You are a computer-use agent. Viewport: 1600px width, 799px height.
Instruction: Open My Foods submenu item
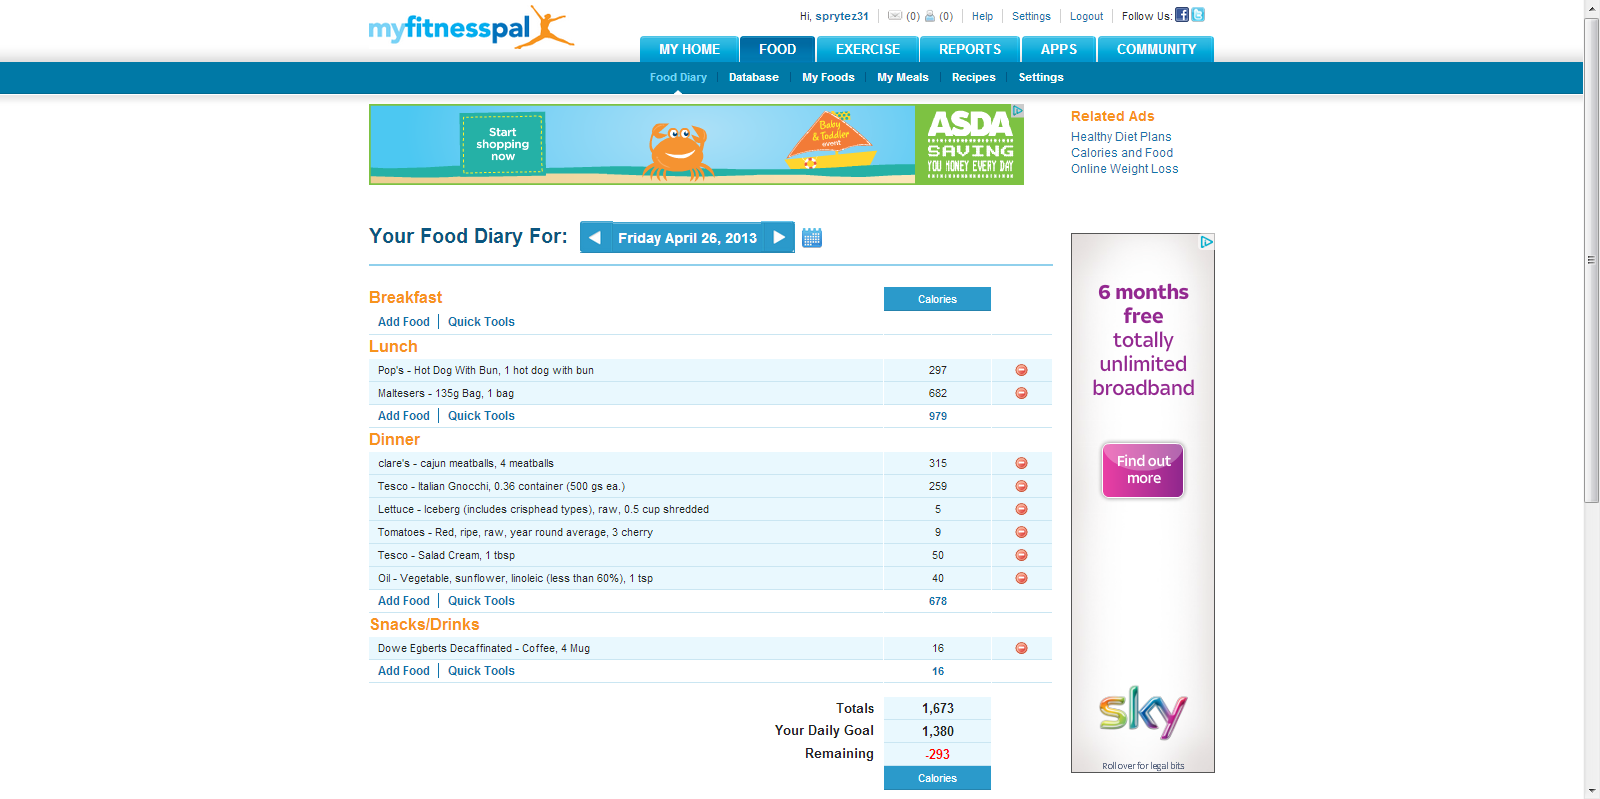[828, 77]
